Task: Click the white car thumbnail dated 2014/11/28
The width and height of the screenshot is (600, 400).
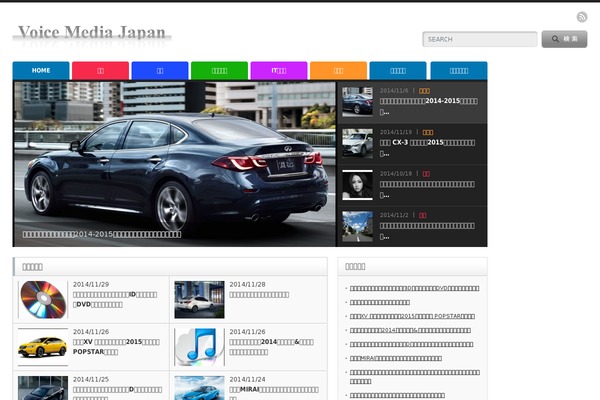Action: click(x=199, y=300)
